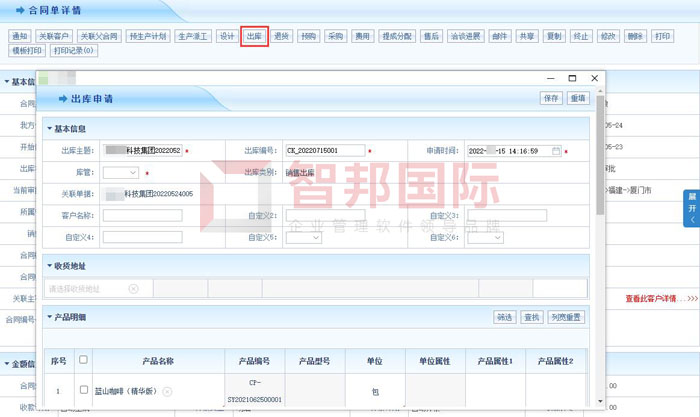The height and width of the screenshot is (417, 700).
Task: Click the 关联父合同 button
Action: tap(99, 36)
